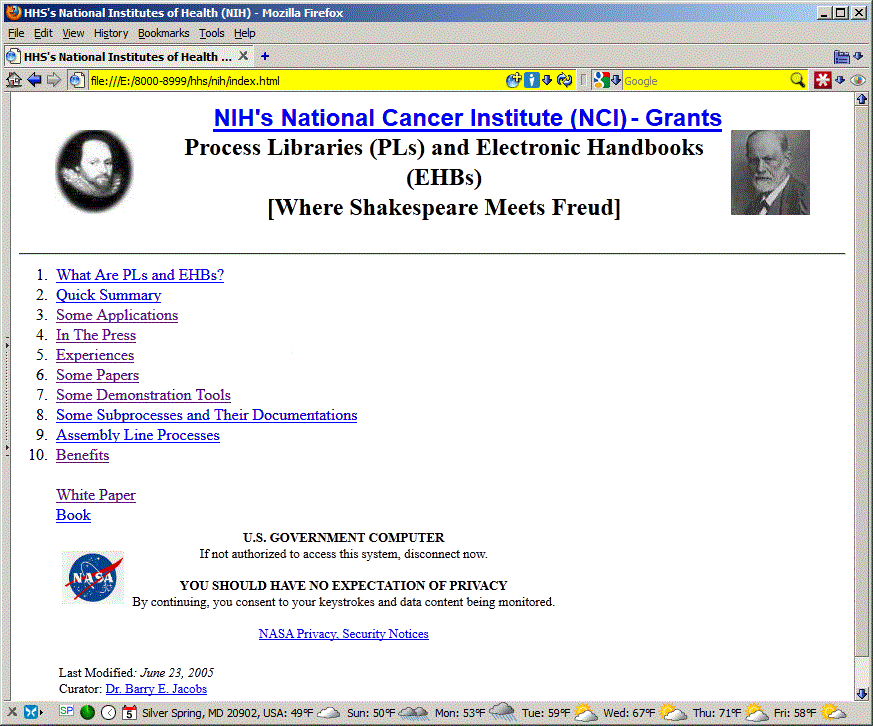
Task: Click the clock icon in status bar
Action: pyautogui.click(x=109, y=713)
